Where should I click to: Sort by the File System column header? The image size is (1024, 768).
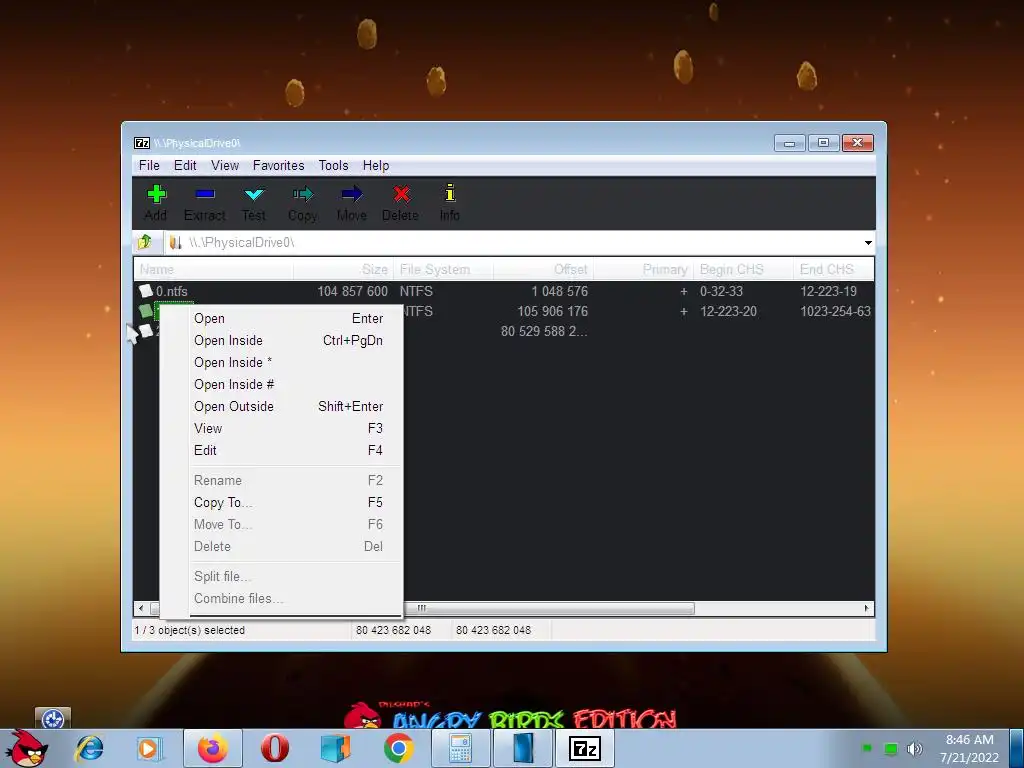coord(443,269)
